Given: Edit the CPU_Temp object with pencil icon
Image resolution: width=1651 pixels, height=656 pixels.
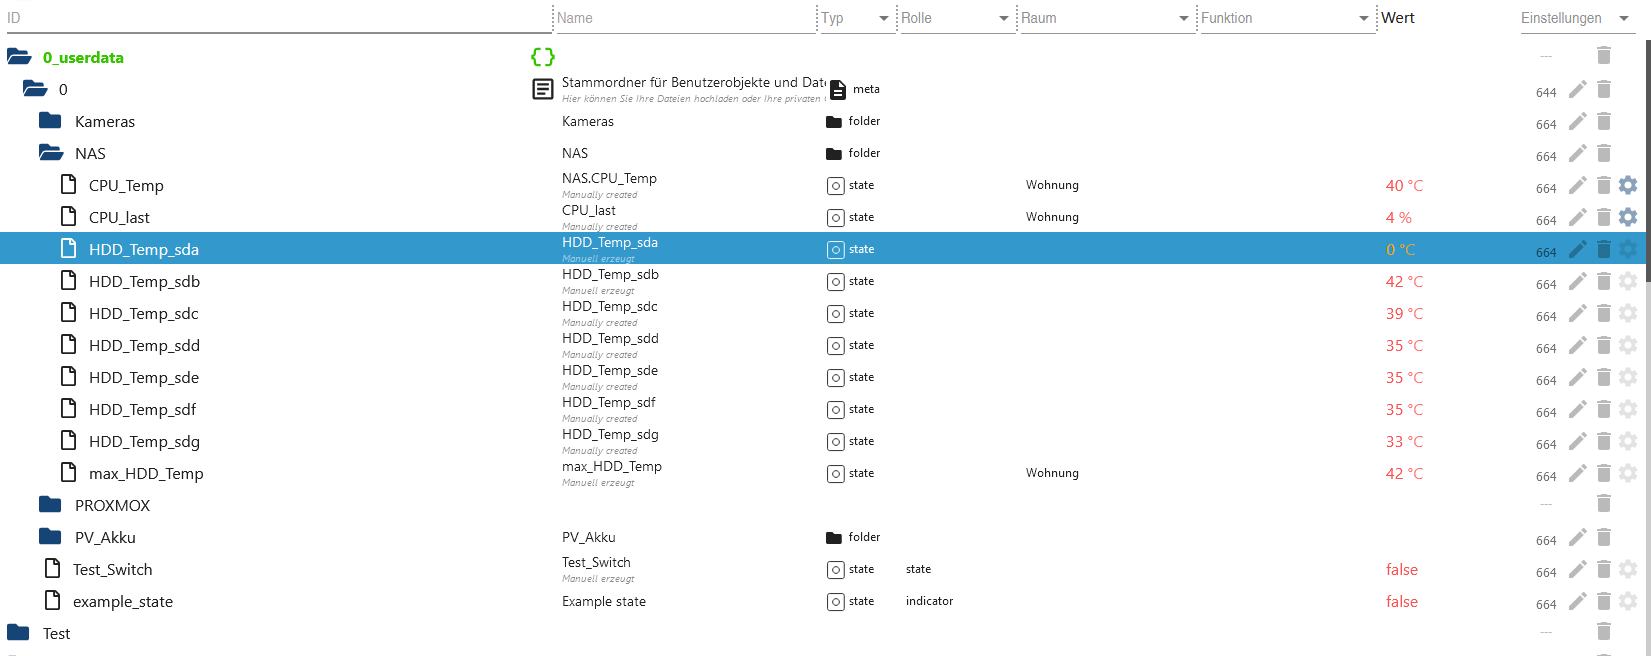Looking at the screenshot, I should point(1577,186).
